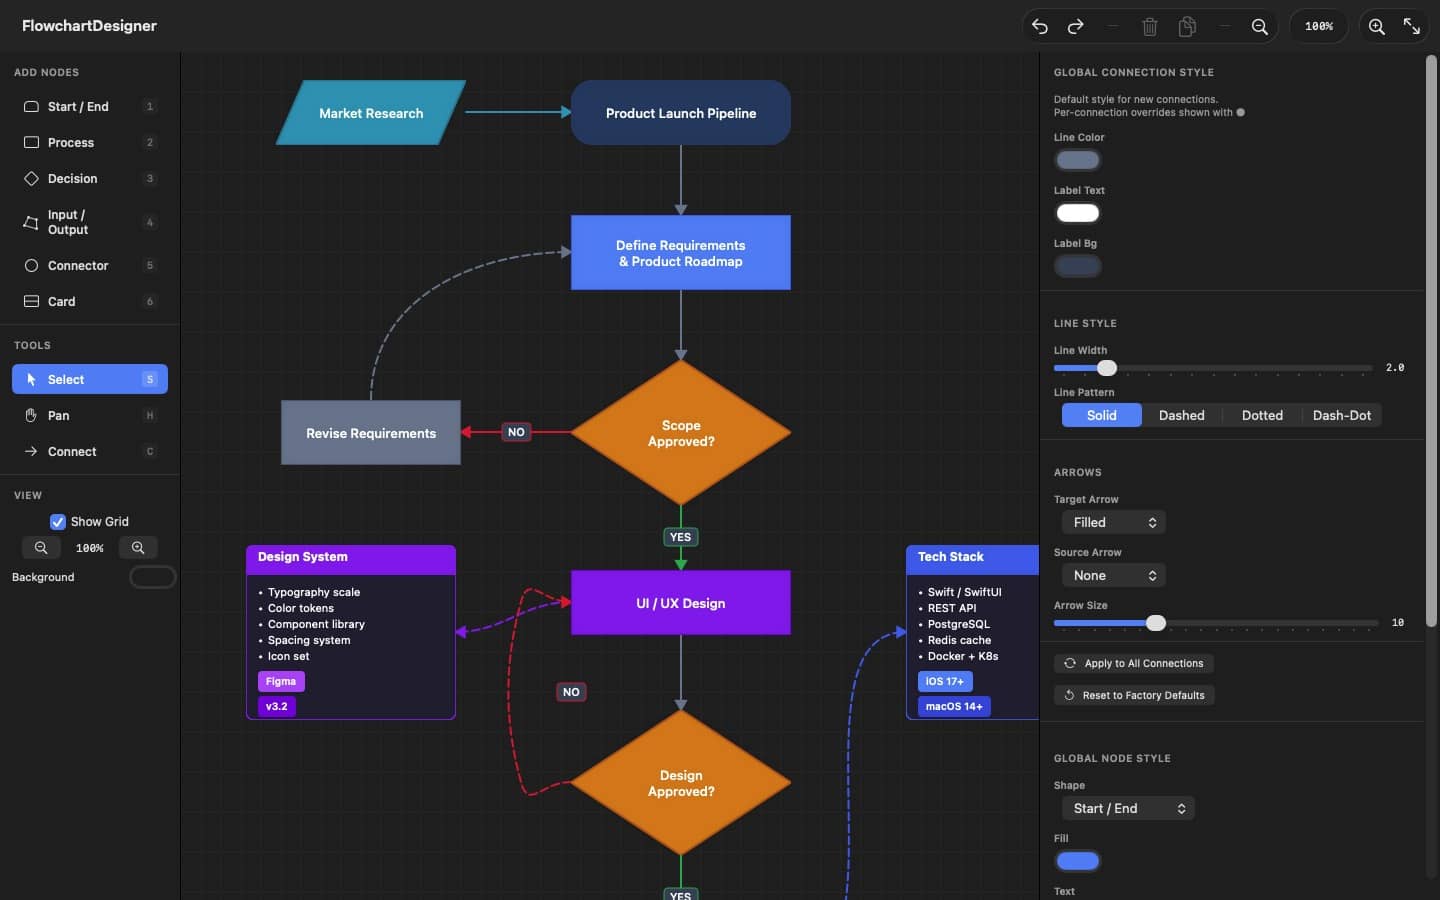Open the Target Arrow dropdown
This screenshot has height=900, width=1440.
[1113, 523]
